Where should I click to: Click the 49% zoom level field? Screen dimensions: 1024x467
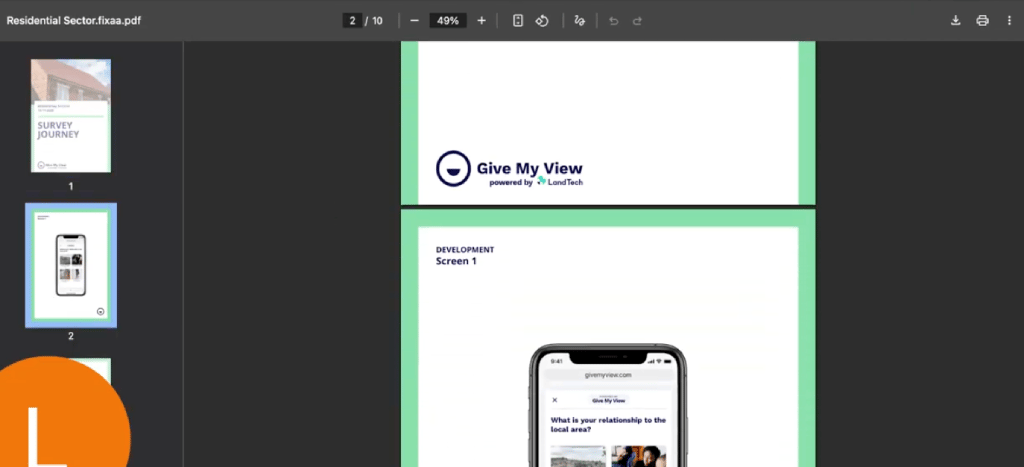pos(448,21)
